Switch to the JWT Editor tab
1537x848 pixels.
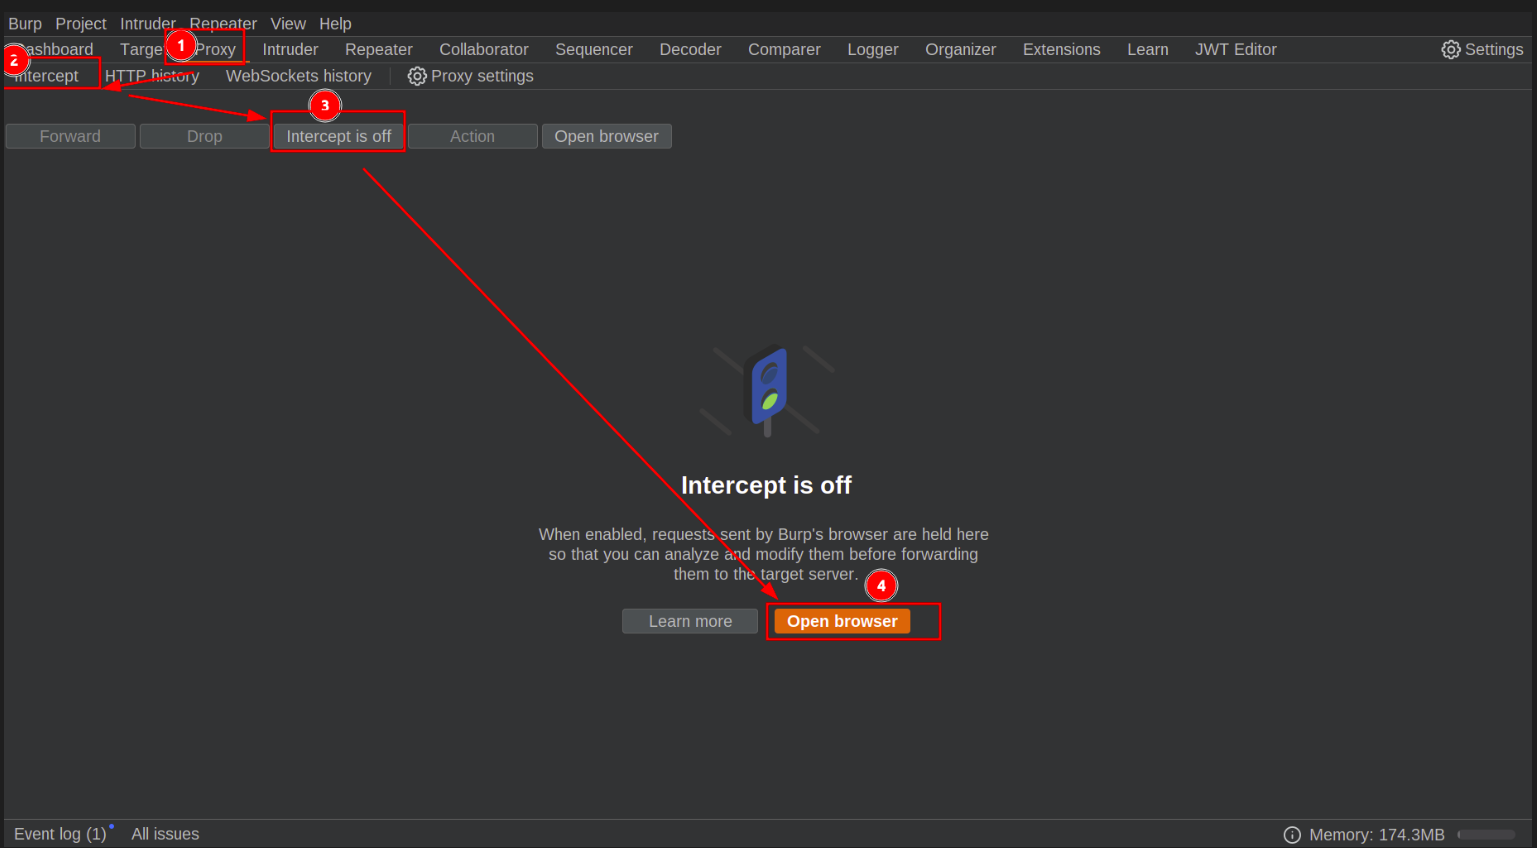[1236, 49]
